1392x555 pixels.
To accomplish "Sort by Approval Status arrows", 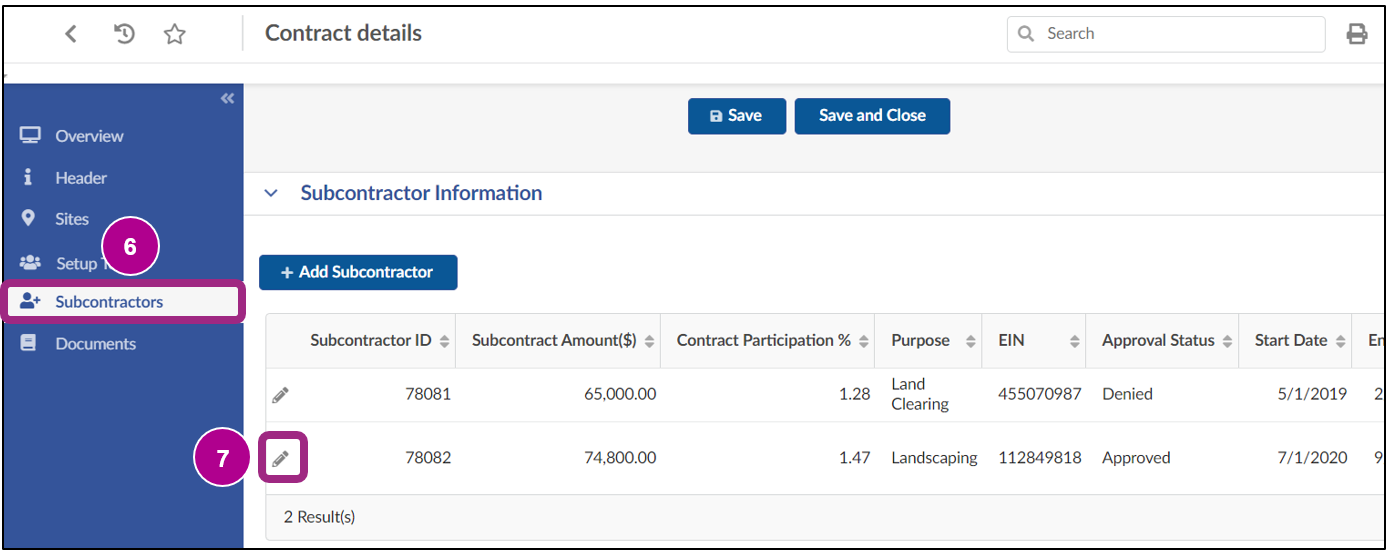I will [1227, 341].
